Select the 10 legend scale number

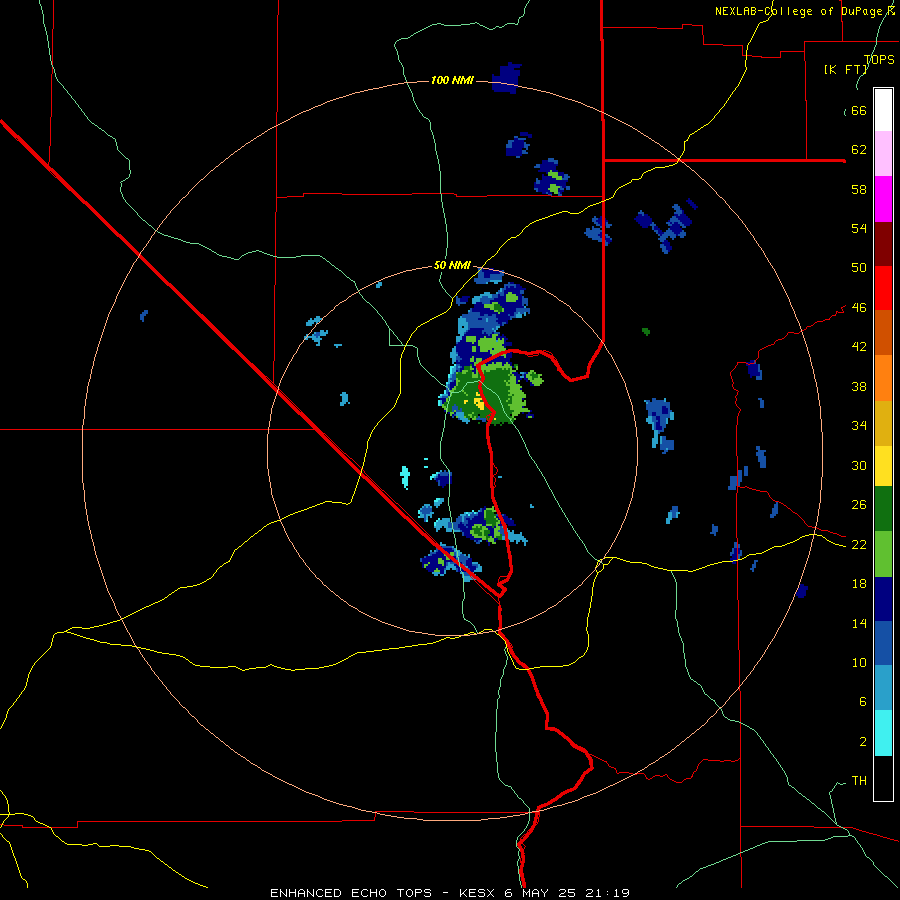[x=859, y=663]
